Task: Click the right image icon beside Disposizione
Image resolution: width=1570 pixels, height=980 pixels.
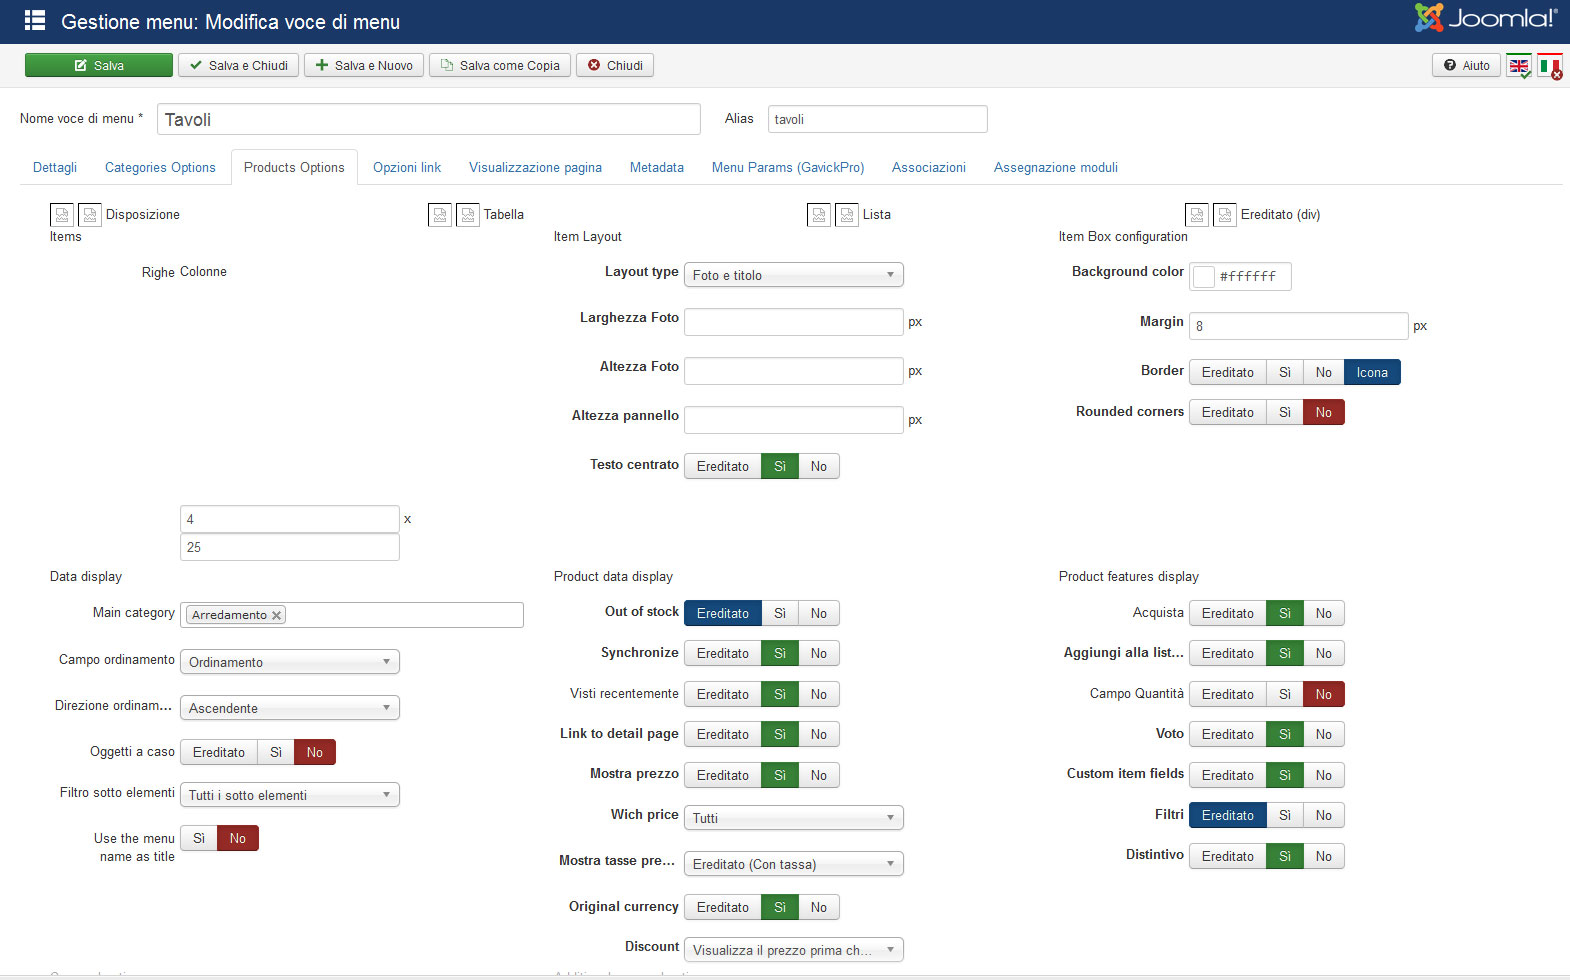Action: pyautogui.click(x=90, y=215)
